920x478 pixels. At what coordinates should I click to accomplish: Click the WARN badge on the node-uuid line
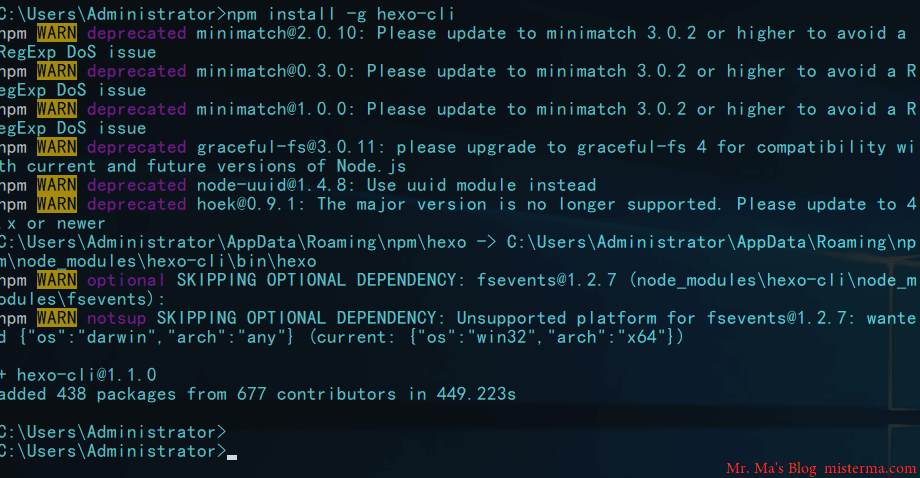coord(56,185)
